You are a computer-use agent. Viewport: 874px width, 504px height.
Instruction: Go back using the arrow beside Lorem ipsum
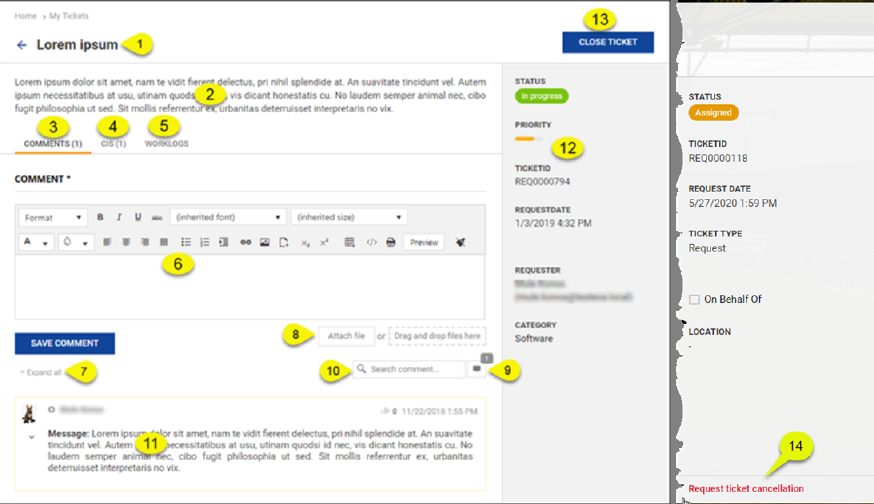click(x=22, y=45)
